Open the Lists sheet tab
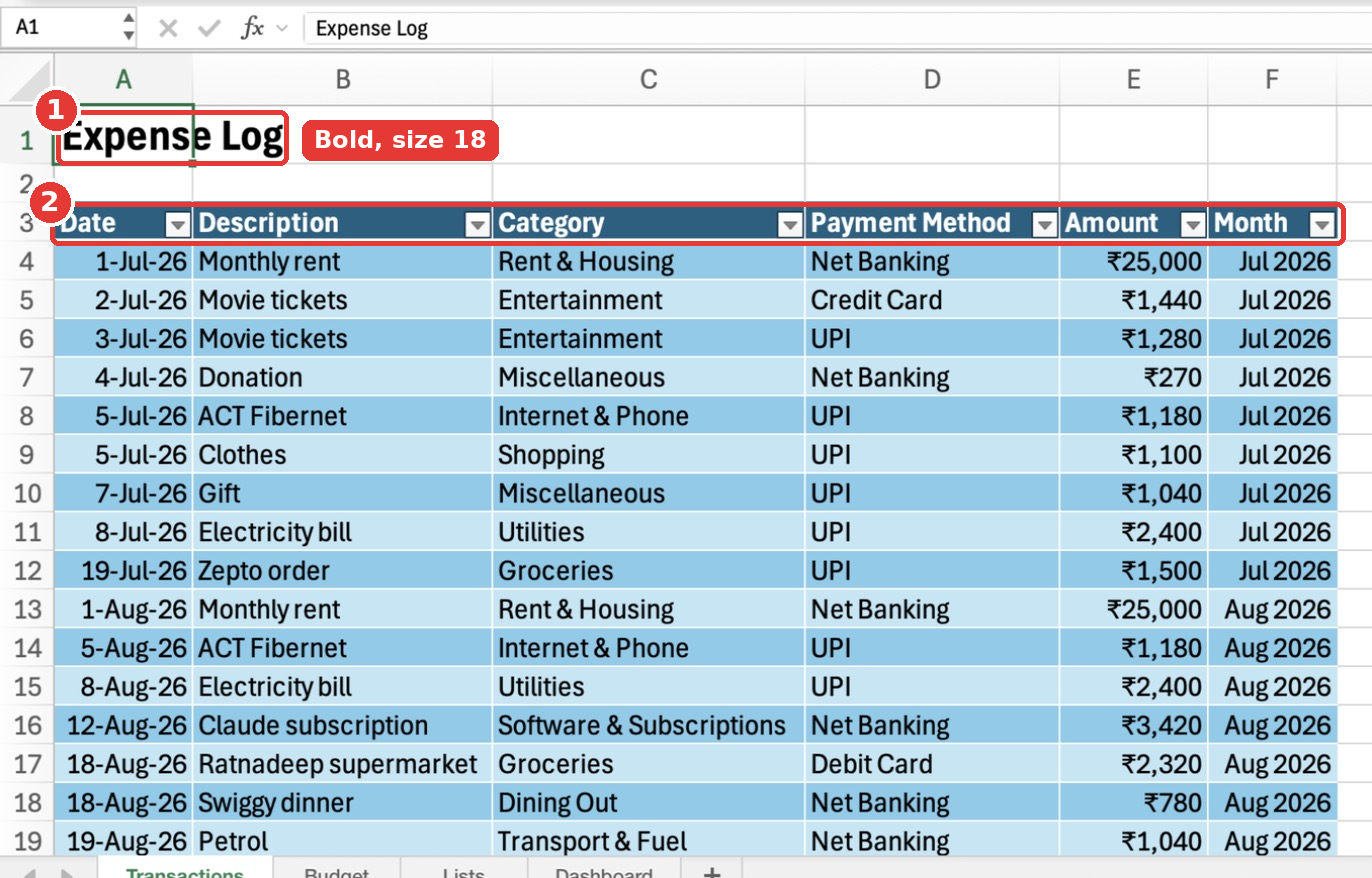Image resolution: width=1372 pixels, height=878 pixels. point(464,869)
